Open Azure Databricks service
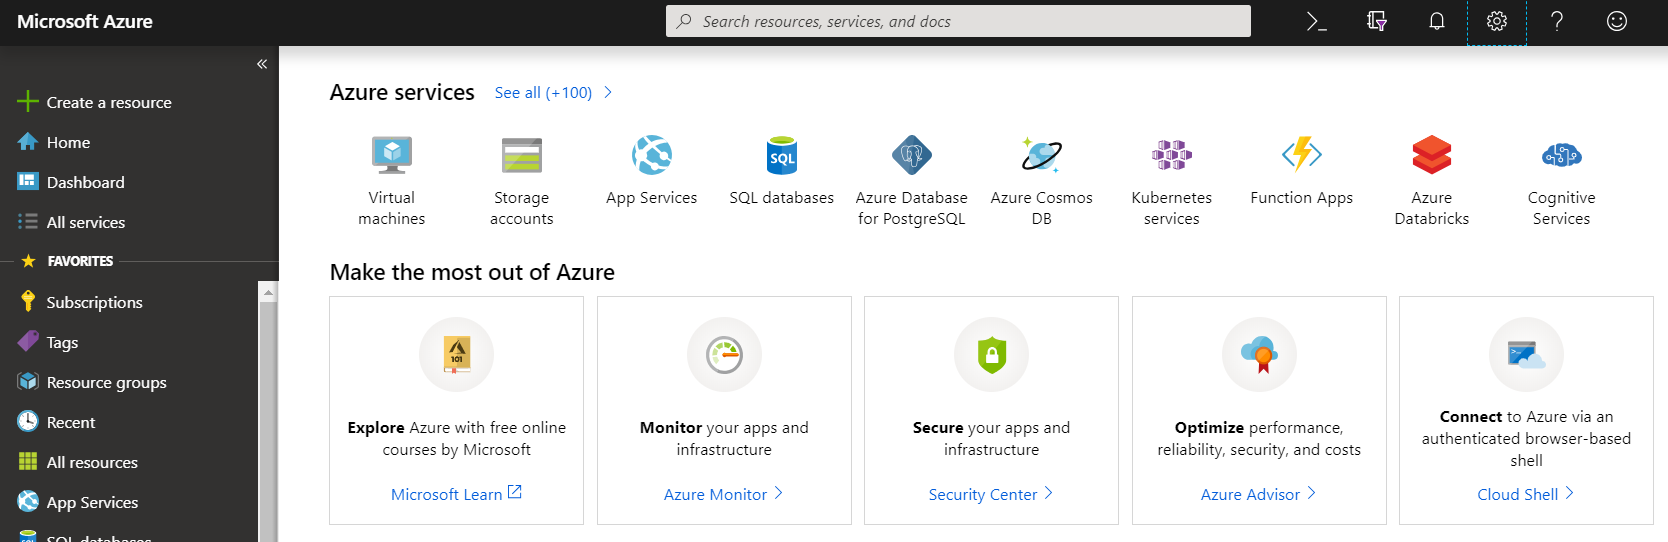Viewport: 1668px width, 542px height. click(1431, 156)
